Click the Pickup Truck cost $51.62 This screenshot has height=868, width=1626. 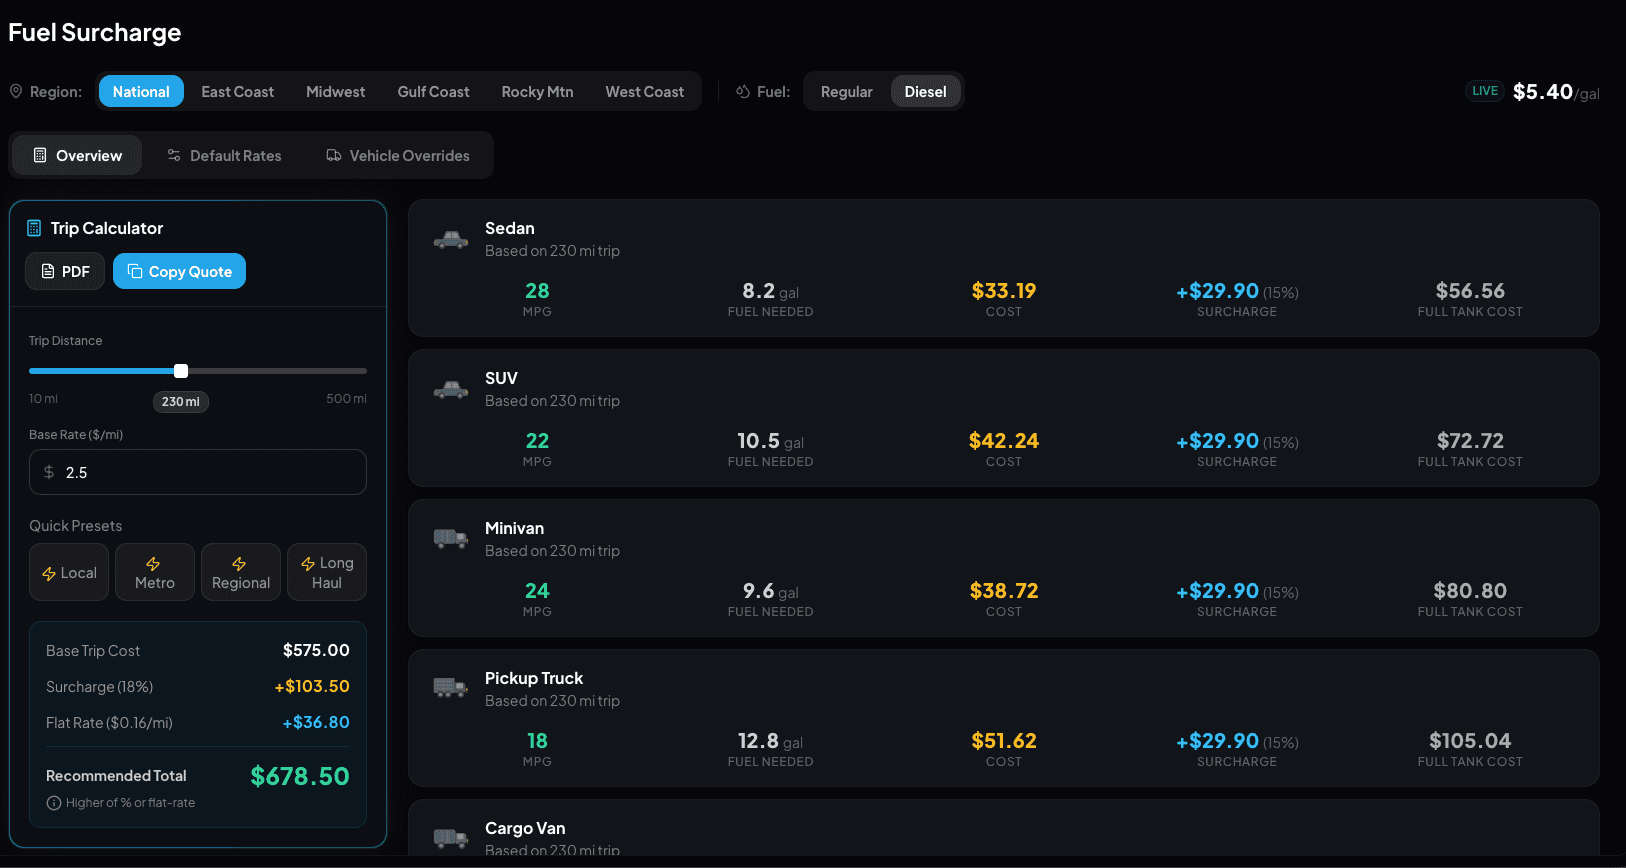click(1004, 741)
